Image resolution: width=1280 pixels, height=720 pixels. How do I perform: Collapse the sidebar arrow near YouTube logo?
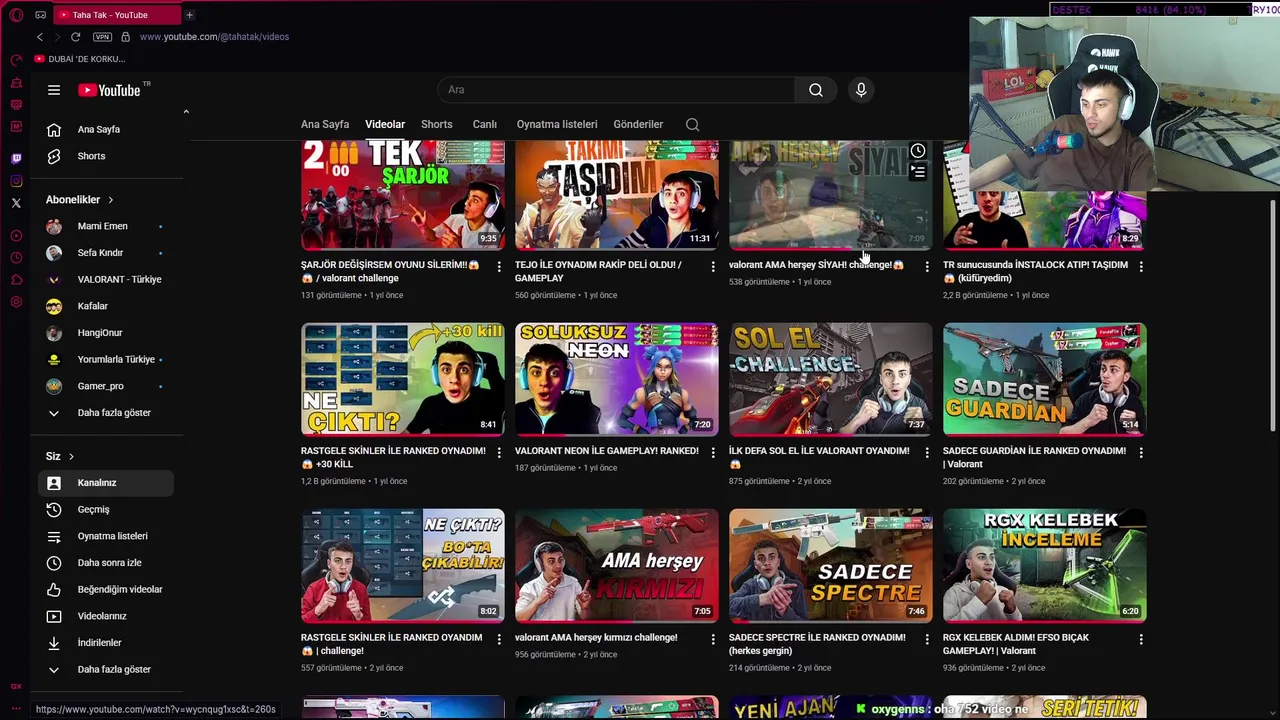(x=186, y=112)
